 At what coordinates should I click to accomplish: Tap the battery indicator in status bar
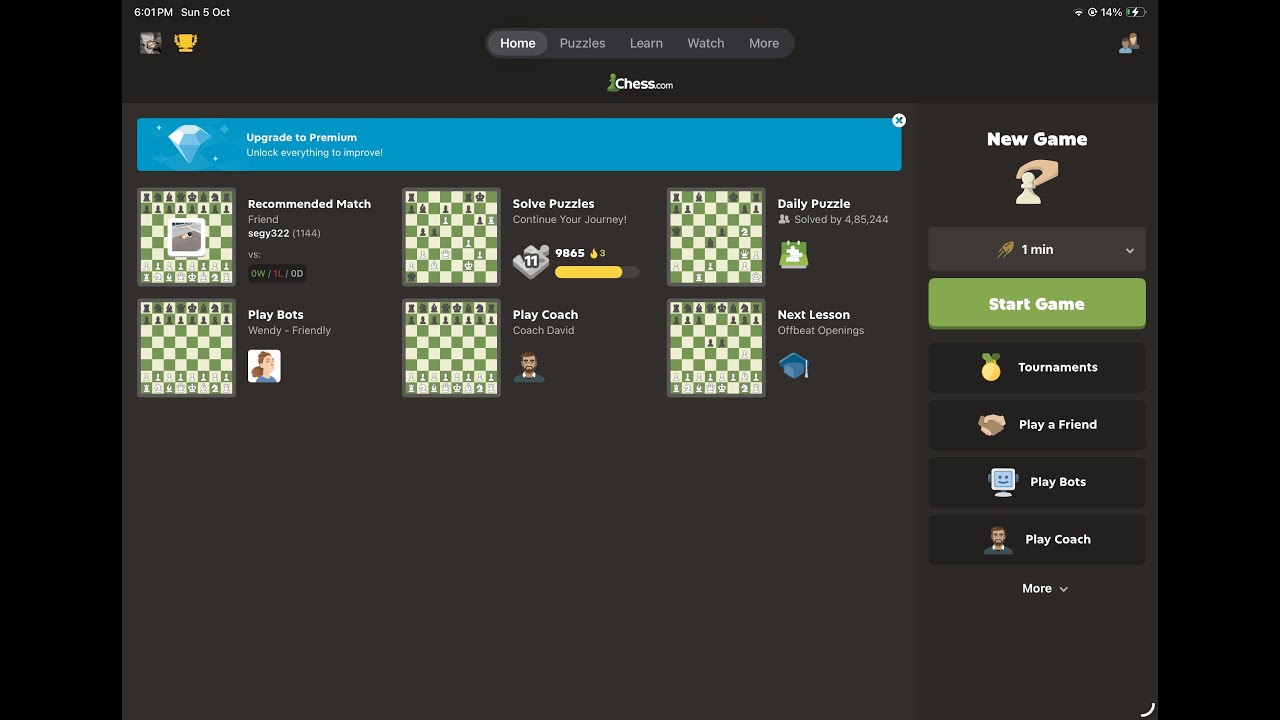tap(1136, 12)
